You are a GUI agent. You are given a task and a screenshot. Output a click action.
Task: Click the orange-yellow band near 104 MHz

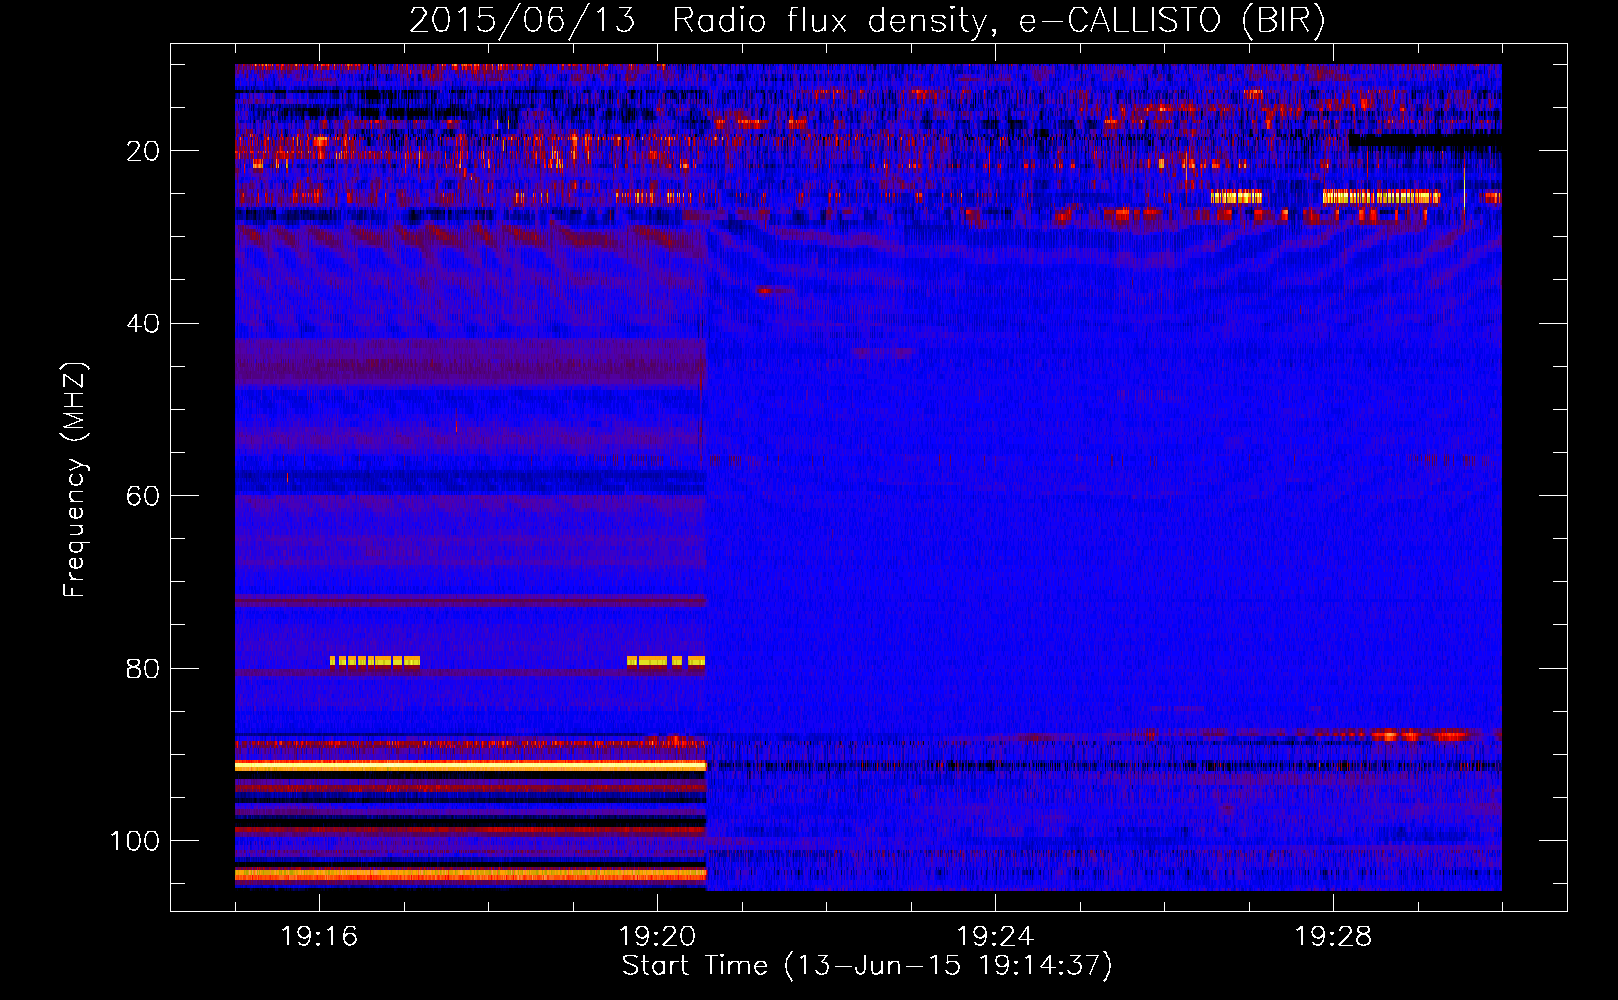(x=470, y=875)
